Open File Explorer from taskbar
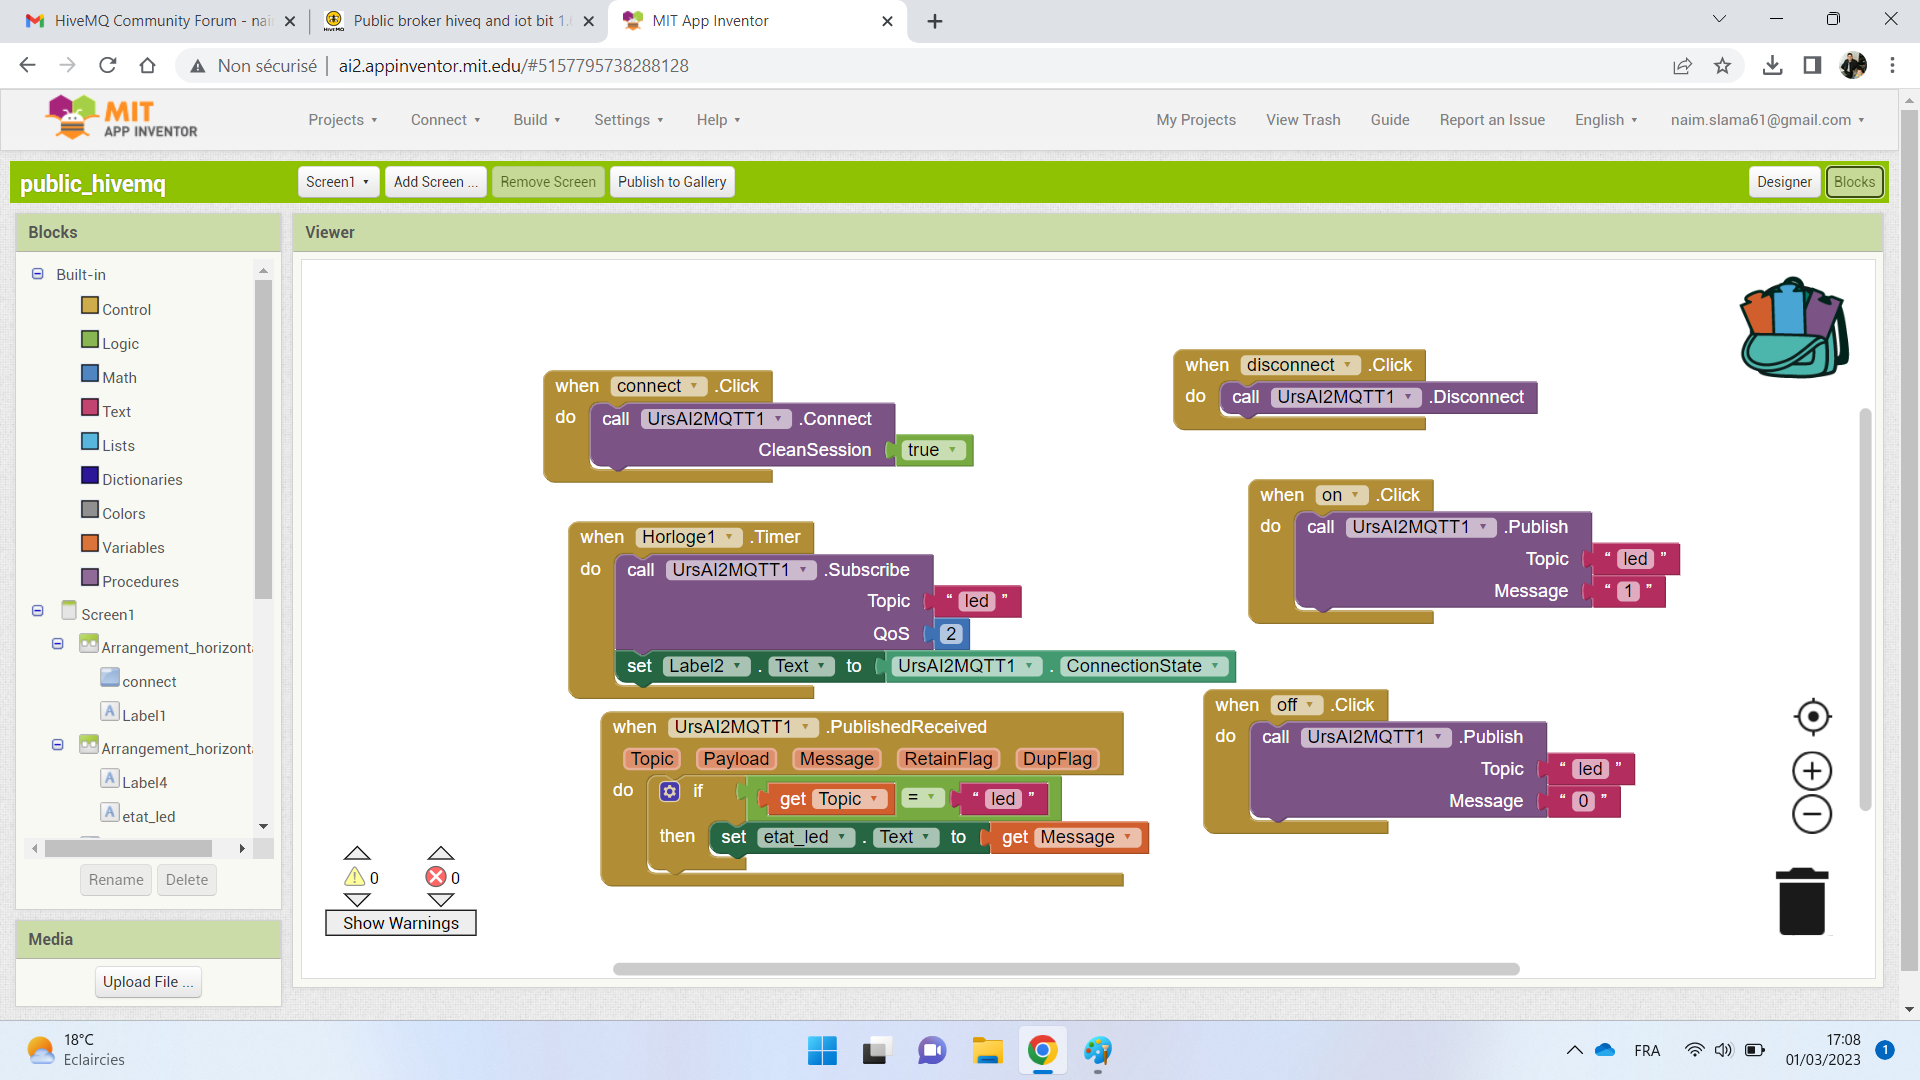The image size is (1920, 1080). point(987,1051)
